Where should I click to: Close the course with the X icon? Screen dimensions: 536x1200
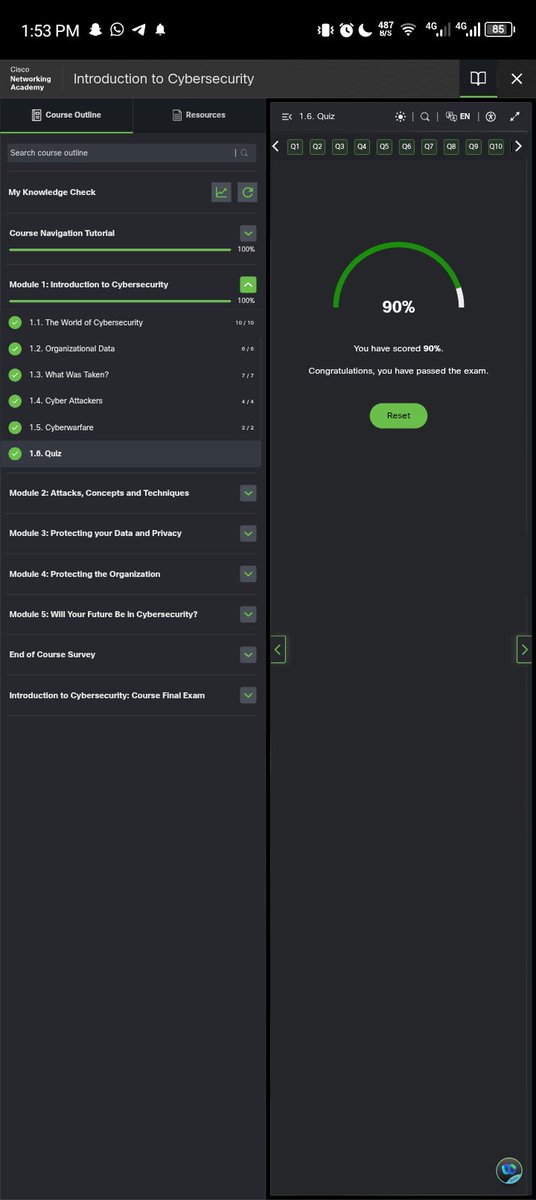pos(516,78)
